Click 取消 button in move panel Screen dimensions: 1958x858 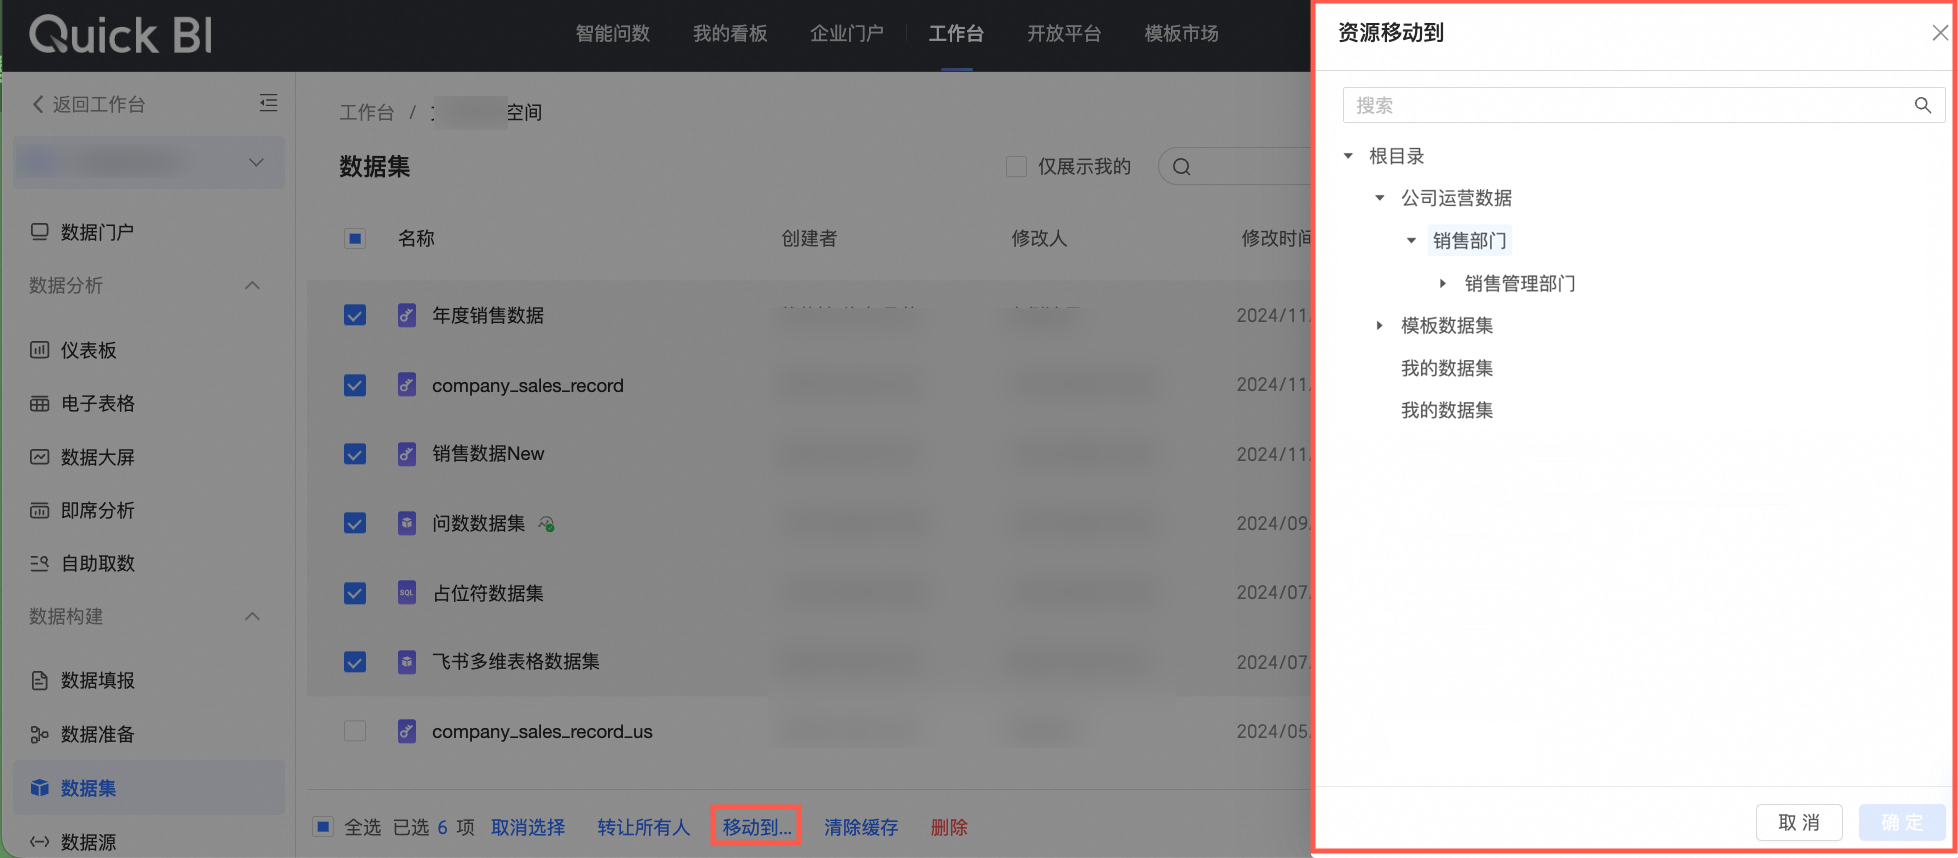(1799, 823)
